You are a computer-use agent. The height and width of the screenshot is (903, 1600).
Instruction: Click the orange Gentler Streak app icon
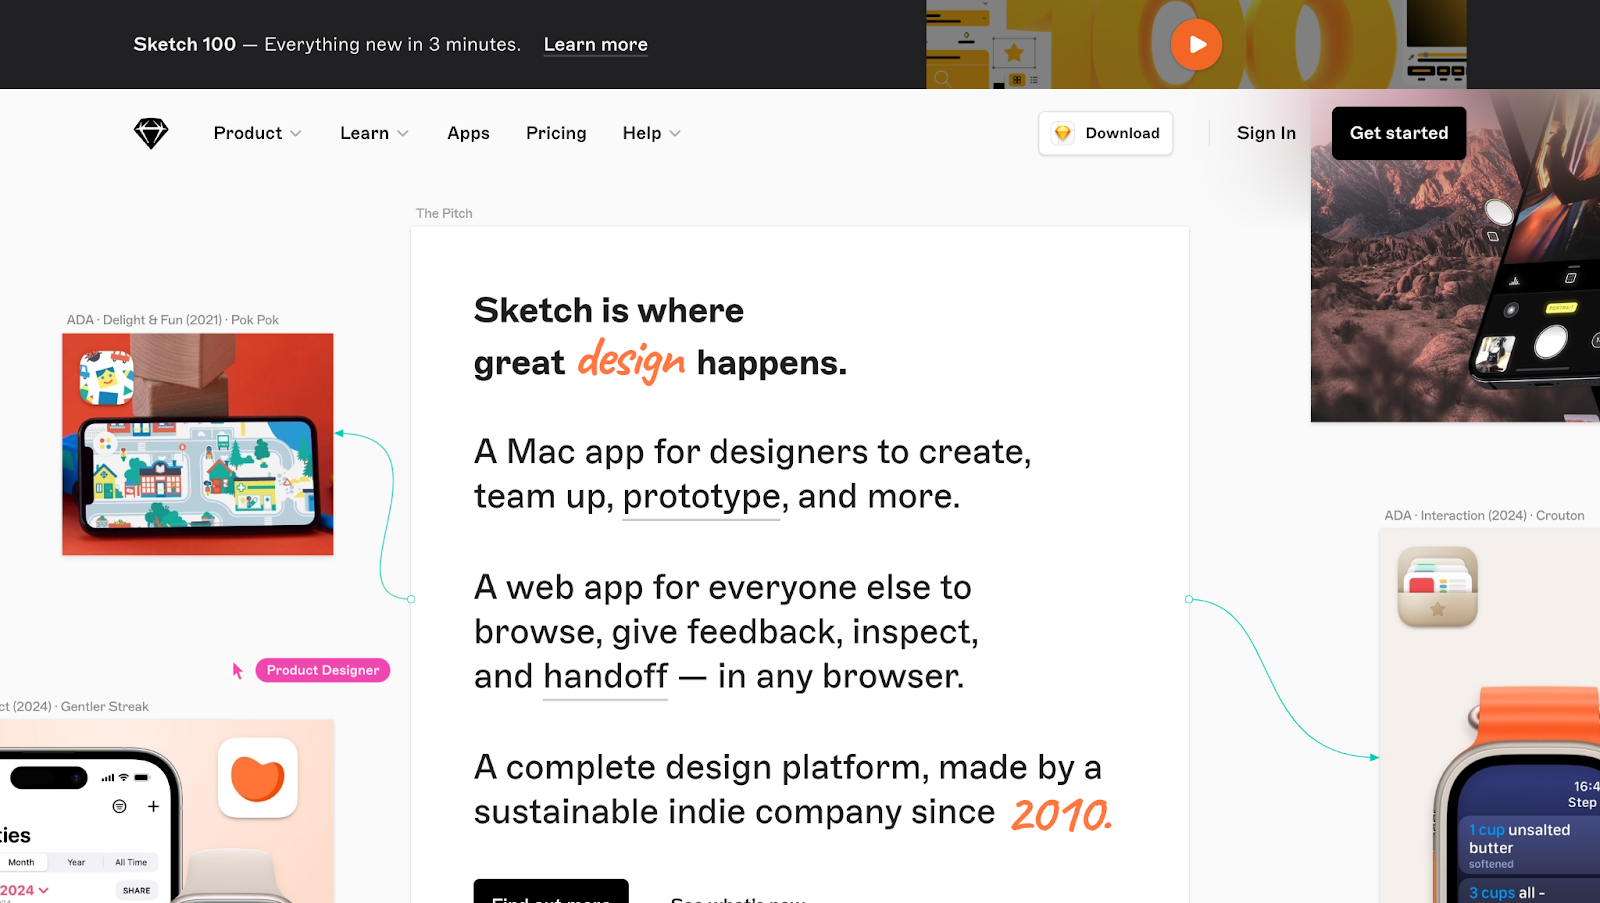(258, 778)
